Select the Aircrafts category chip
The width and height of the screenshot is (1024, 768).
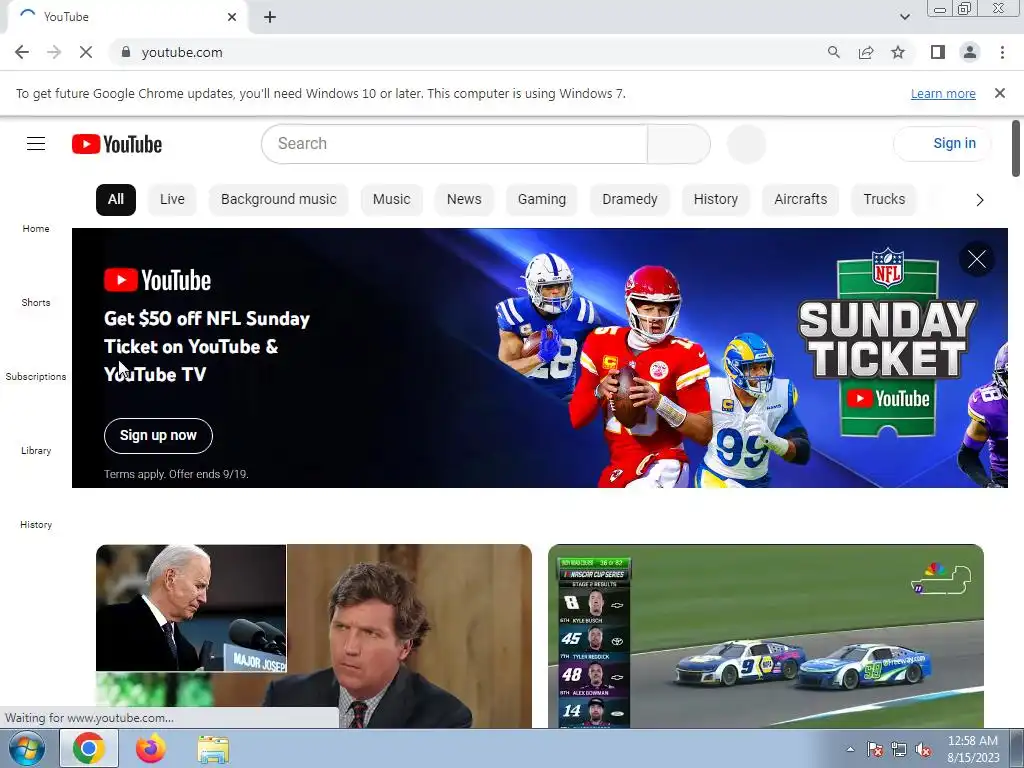tap(801, 200)
